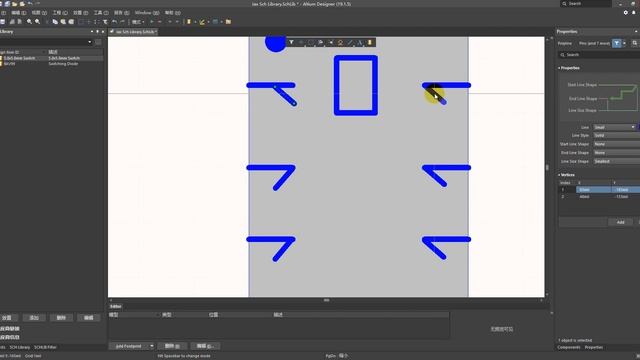This screenshot has width=640, height=360.
Task: Click the filter funnel icon in the main toolbar
Action: point(105,22)
